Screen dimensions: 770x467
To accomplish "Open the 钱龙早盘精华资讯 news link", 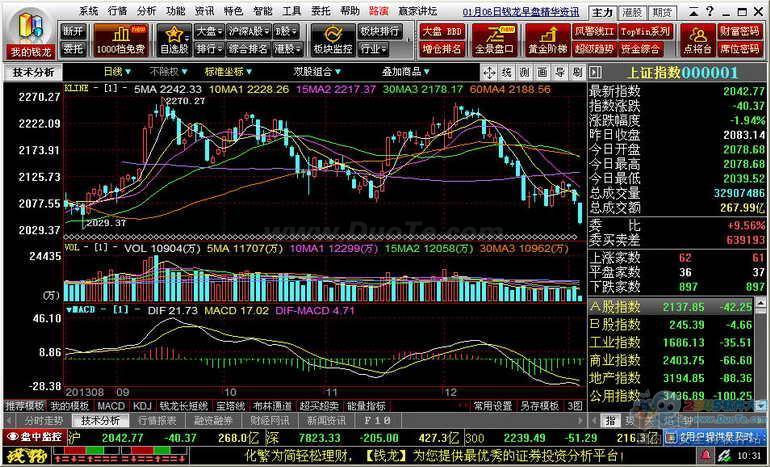I will pyautogui.click(x=521, y=12).
